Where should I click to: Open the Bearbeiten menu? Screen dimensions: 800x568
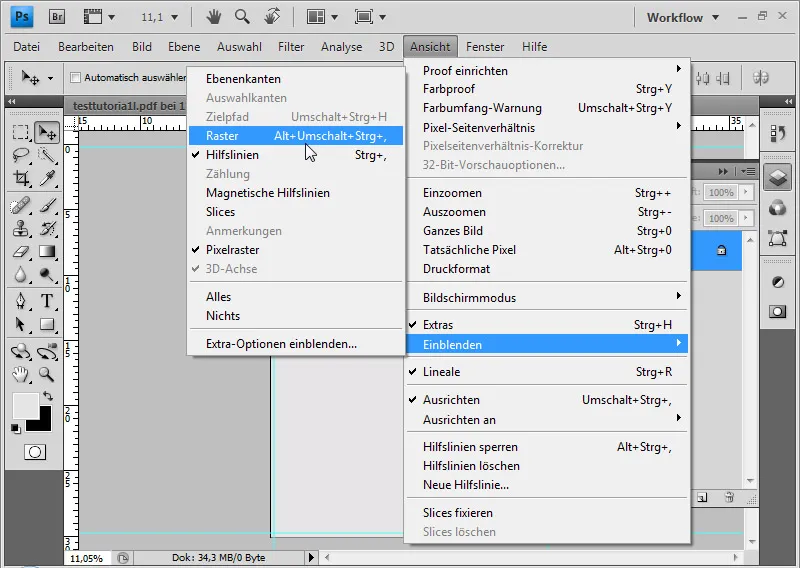tap(86, 46)
